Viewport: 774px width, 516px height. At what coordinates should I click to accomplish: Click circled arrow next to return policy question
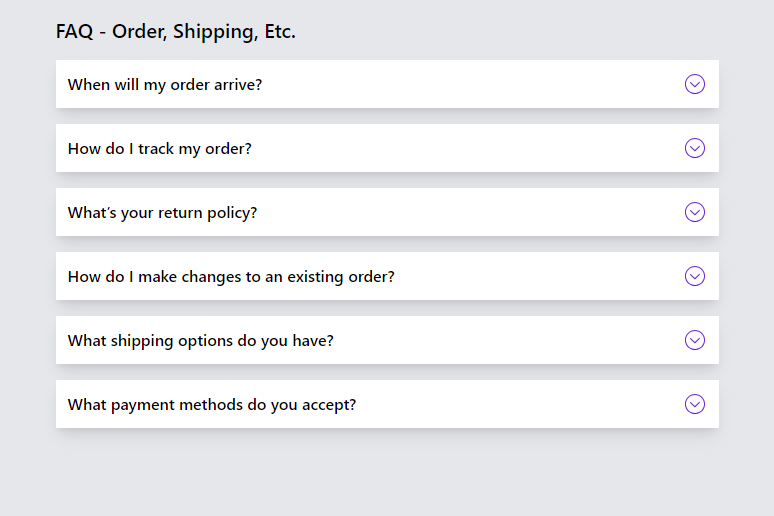coord(695,212)
